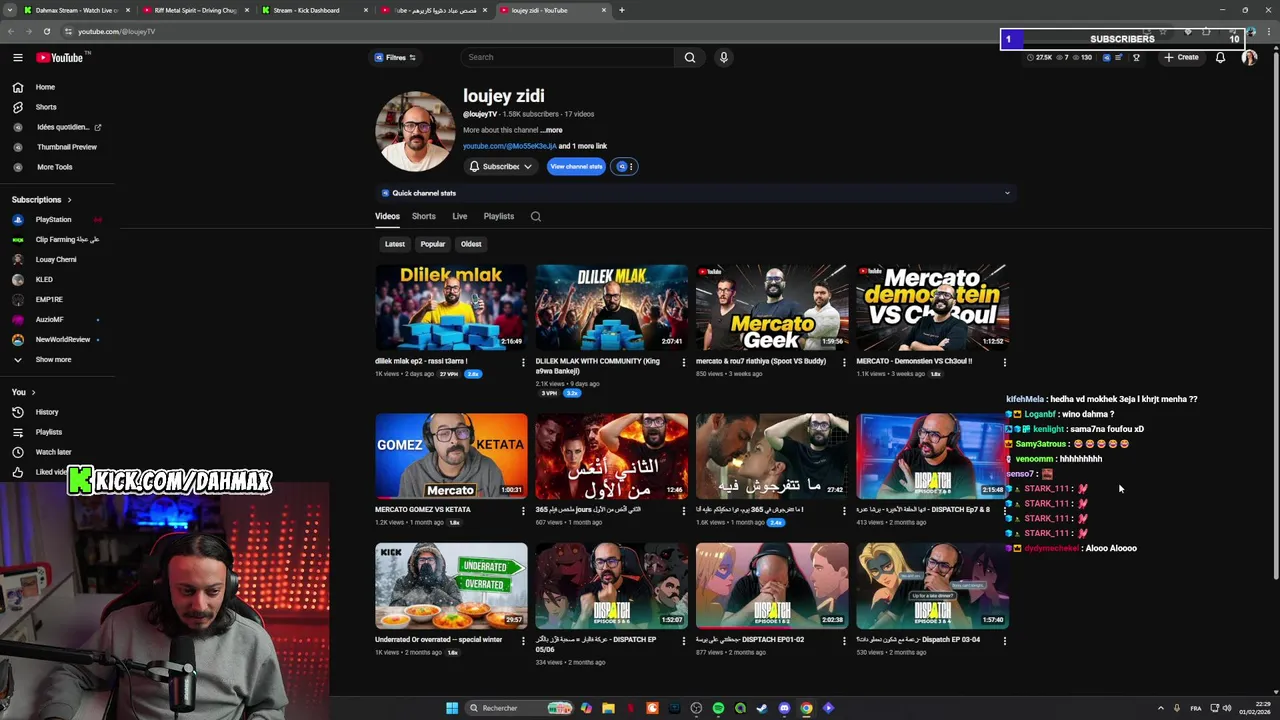Viewport: 1280px width, 720px height.
Task: Click the trophy icon in top bar
Action: click(x=1136, y=57)
